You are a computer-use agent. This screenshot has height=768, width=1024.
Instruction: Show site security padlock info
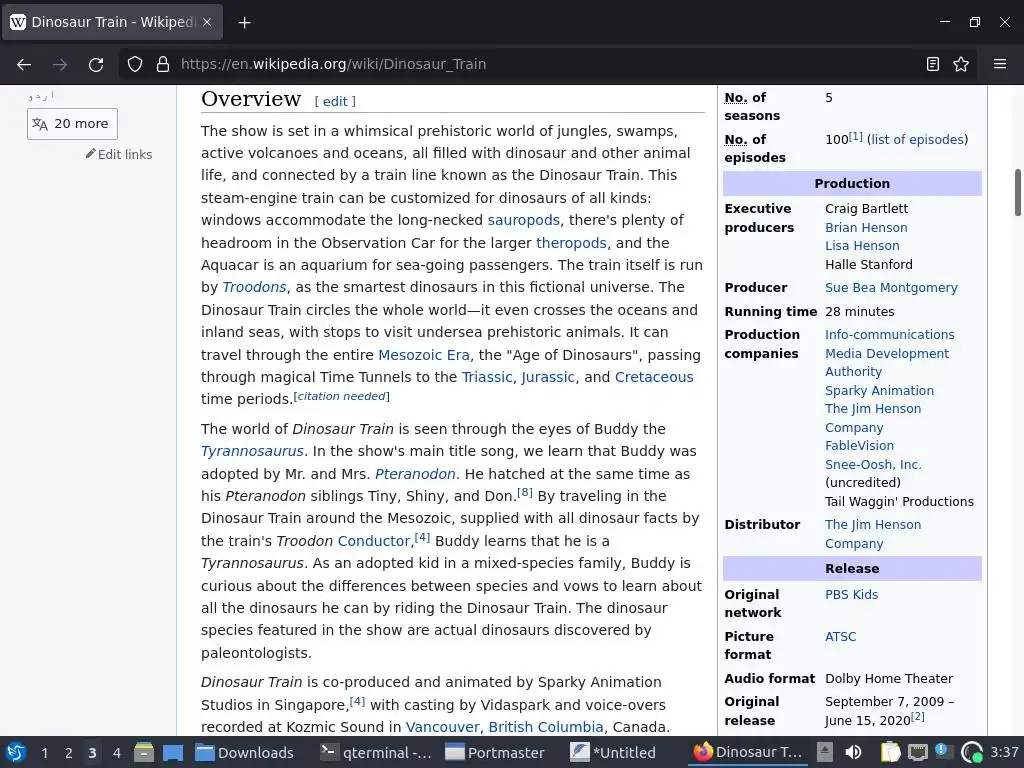163,64
